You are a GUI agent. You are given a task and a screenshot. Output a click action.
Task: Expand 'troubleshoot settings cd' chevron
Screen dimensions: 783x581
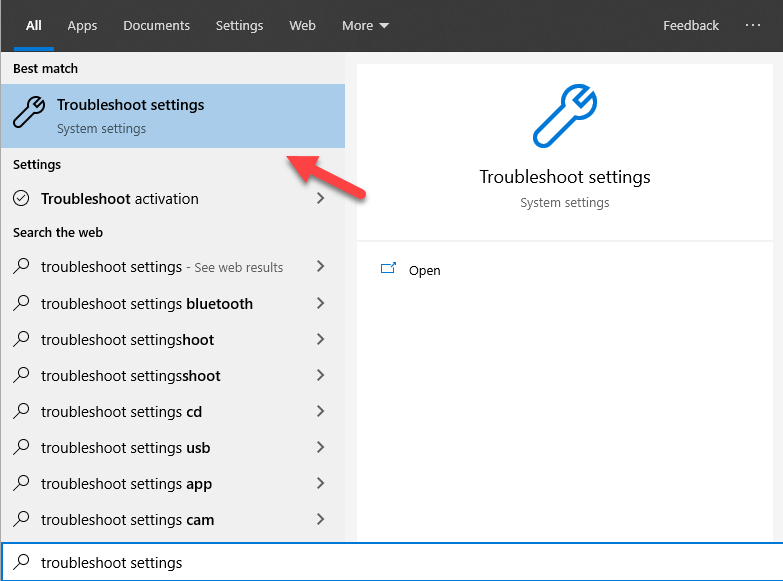tap(320, 412)
